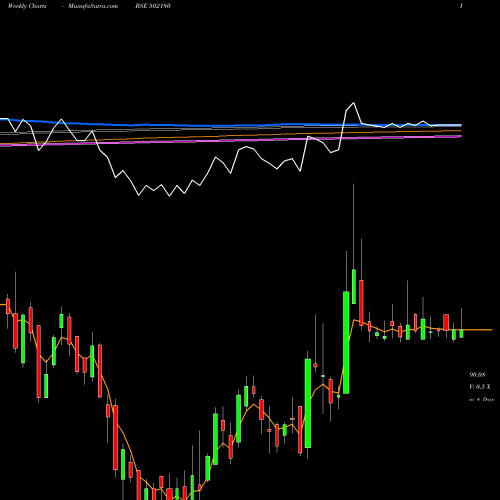Click the 'BSE 502180' stock code
500x500 pixels.
pyautogui.click(x=153, y=6)
